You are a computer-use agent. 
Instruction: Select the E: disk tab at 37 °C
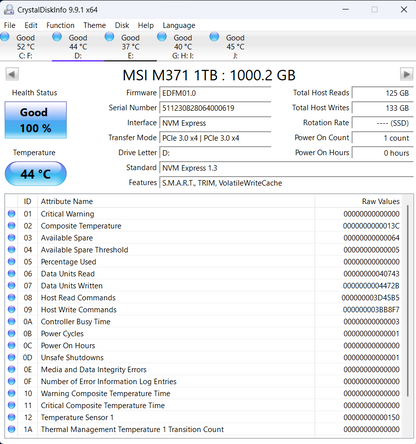(x=130, y=46)
